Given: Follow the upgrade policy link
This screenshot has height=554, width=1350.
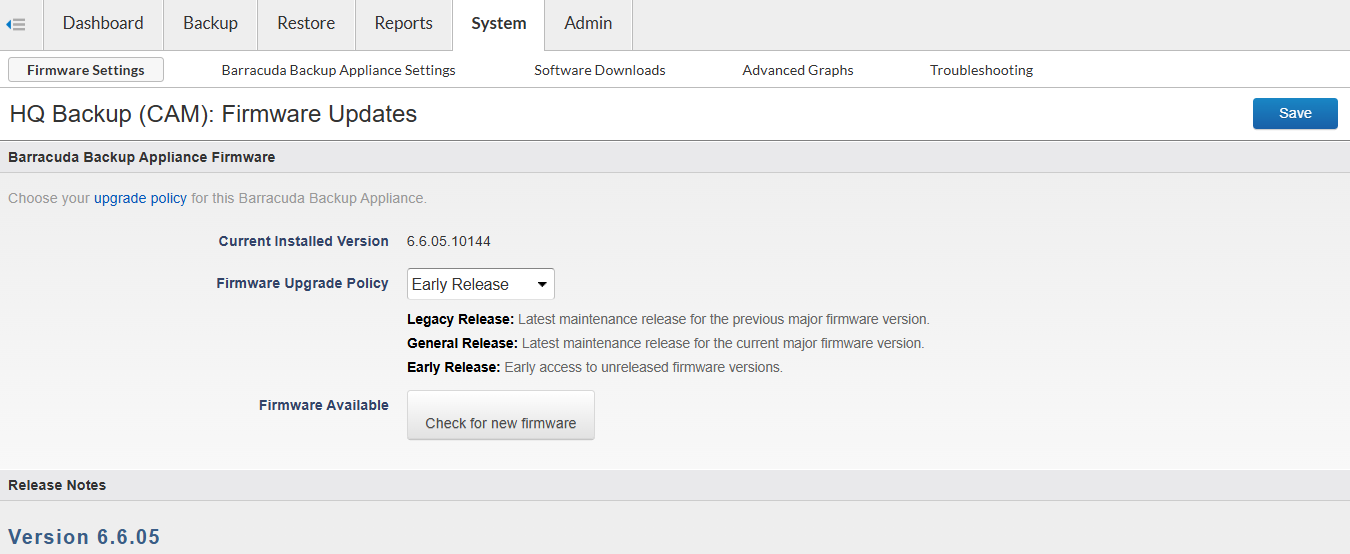Looking at the screenshot, I should pyautogui.click(x=140, y=198).
